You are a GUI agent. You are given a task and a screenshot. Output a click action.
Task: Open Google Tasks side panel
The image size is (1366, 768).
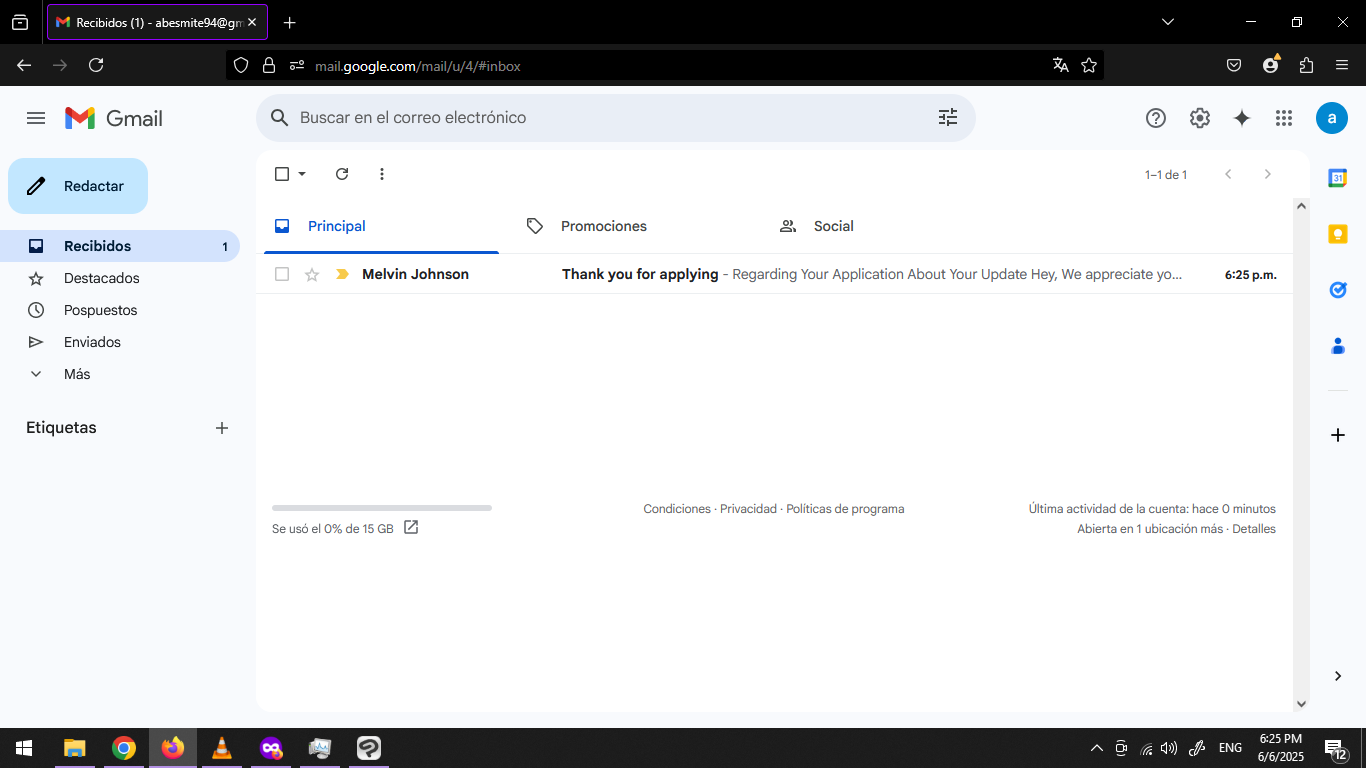coord(1338,290)
